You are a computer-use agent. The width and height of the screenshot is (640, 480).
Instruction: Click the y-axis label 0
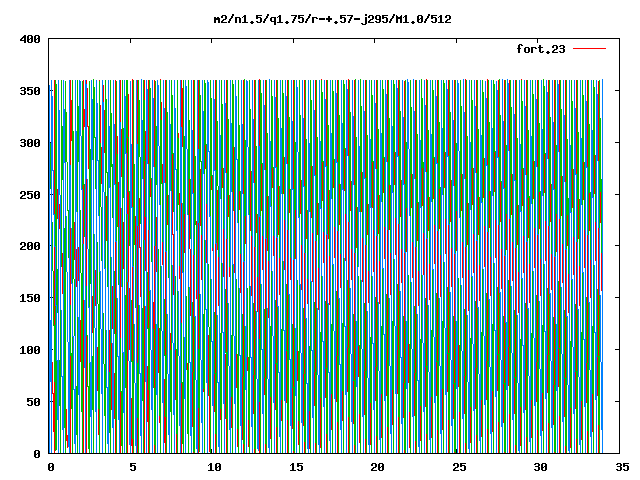click(x=37, y=453)
